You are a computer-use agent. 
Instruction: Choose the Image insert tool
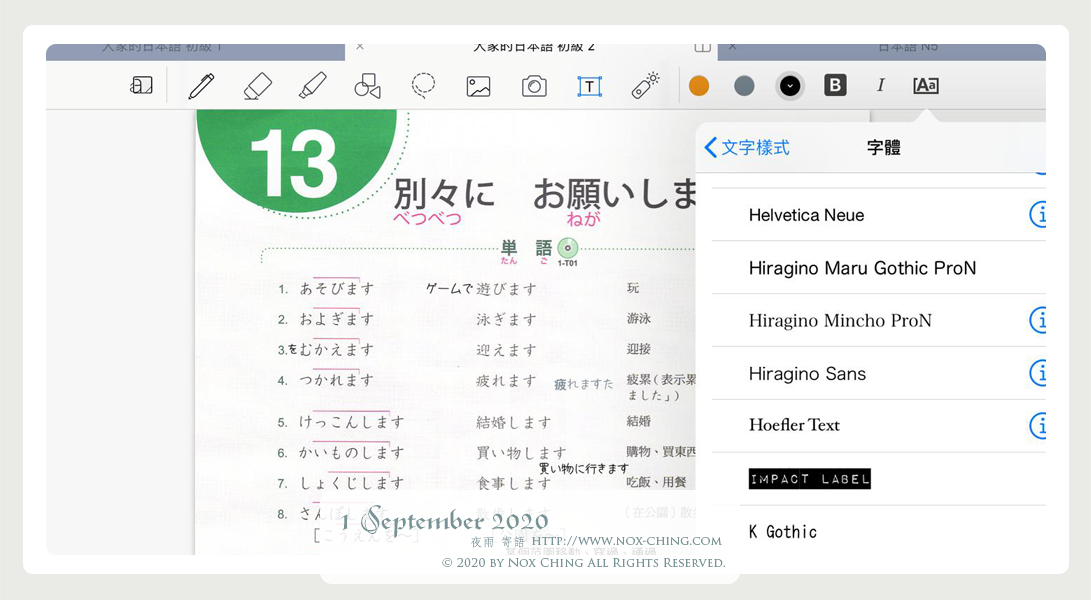(x=479, y=86)
